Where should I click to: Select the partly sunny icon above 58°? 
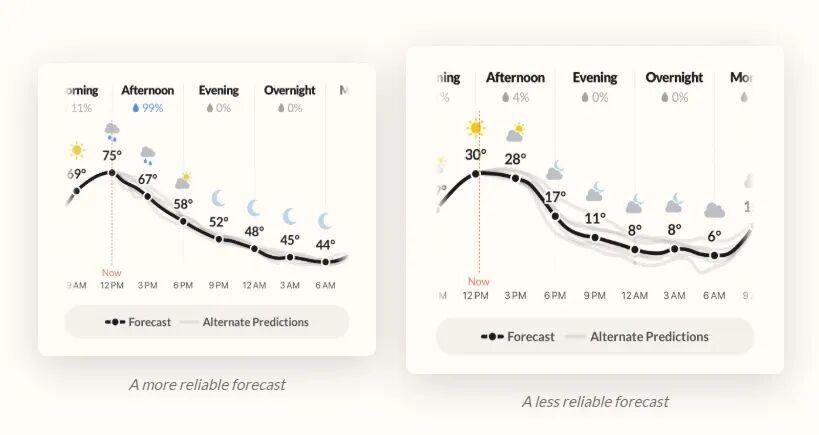tap(183, 180)
